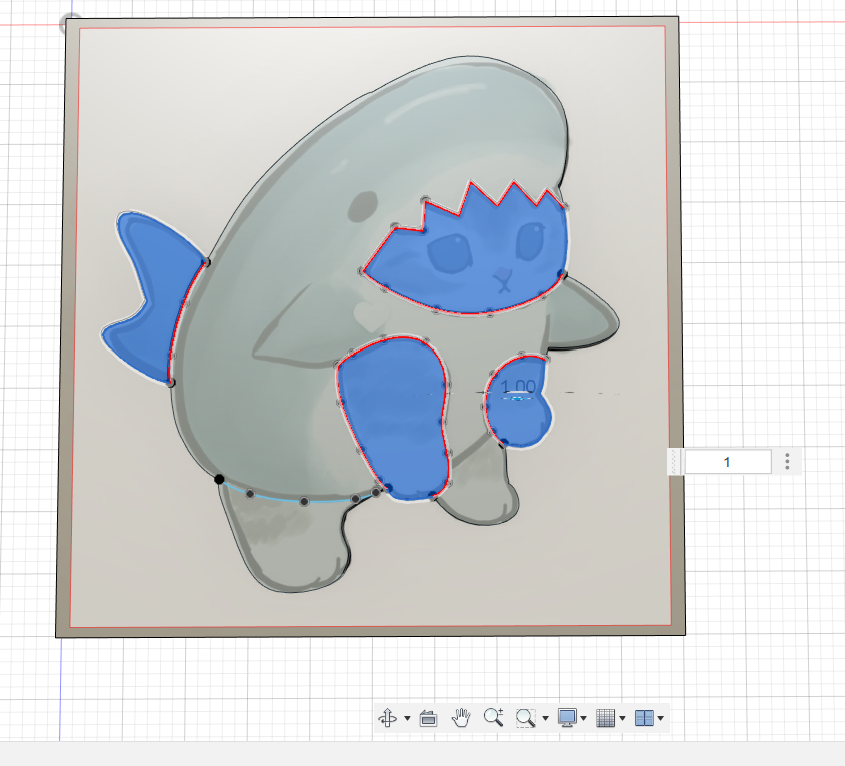Click the Viewports layout icon
The image size is (845, 766).
click(645, 718)
